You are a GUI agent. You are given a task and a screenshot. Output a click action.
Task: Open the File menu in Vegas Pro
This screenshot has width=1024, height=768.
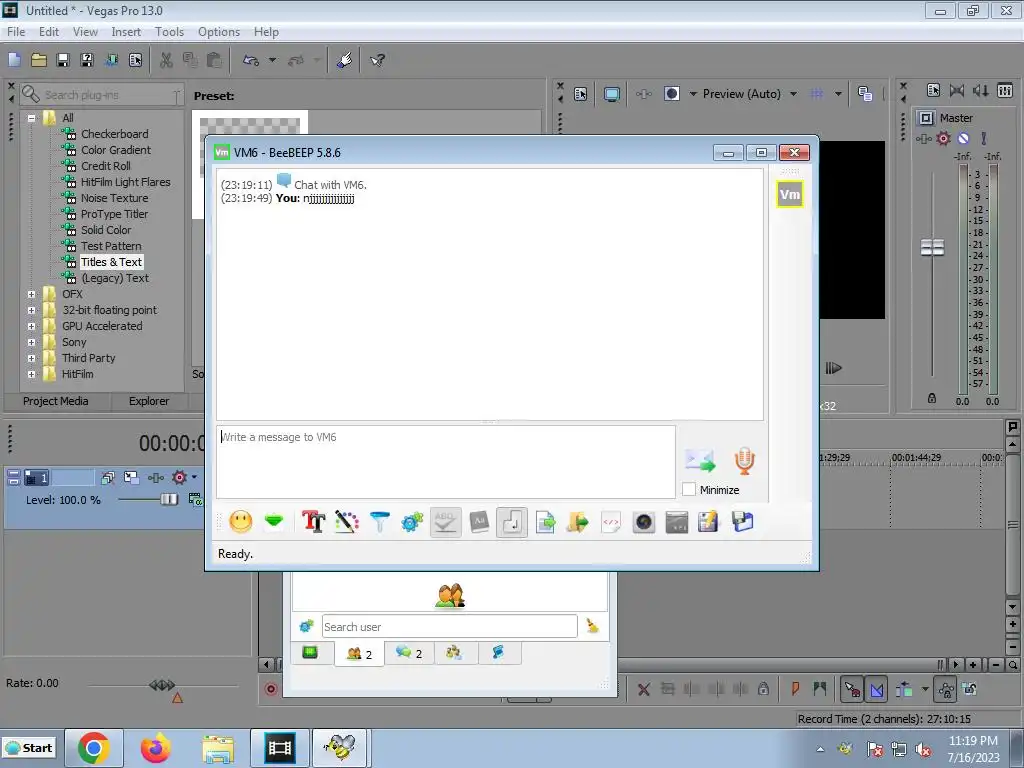16,31
